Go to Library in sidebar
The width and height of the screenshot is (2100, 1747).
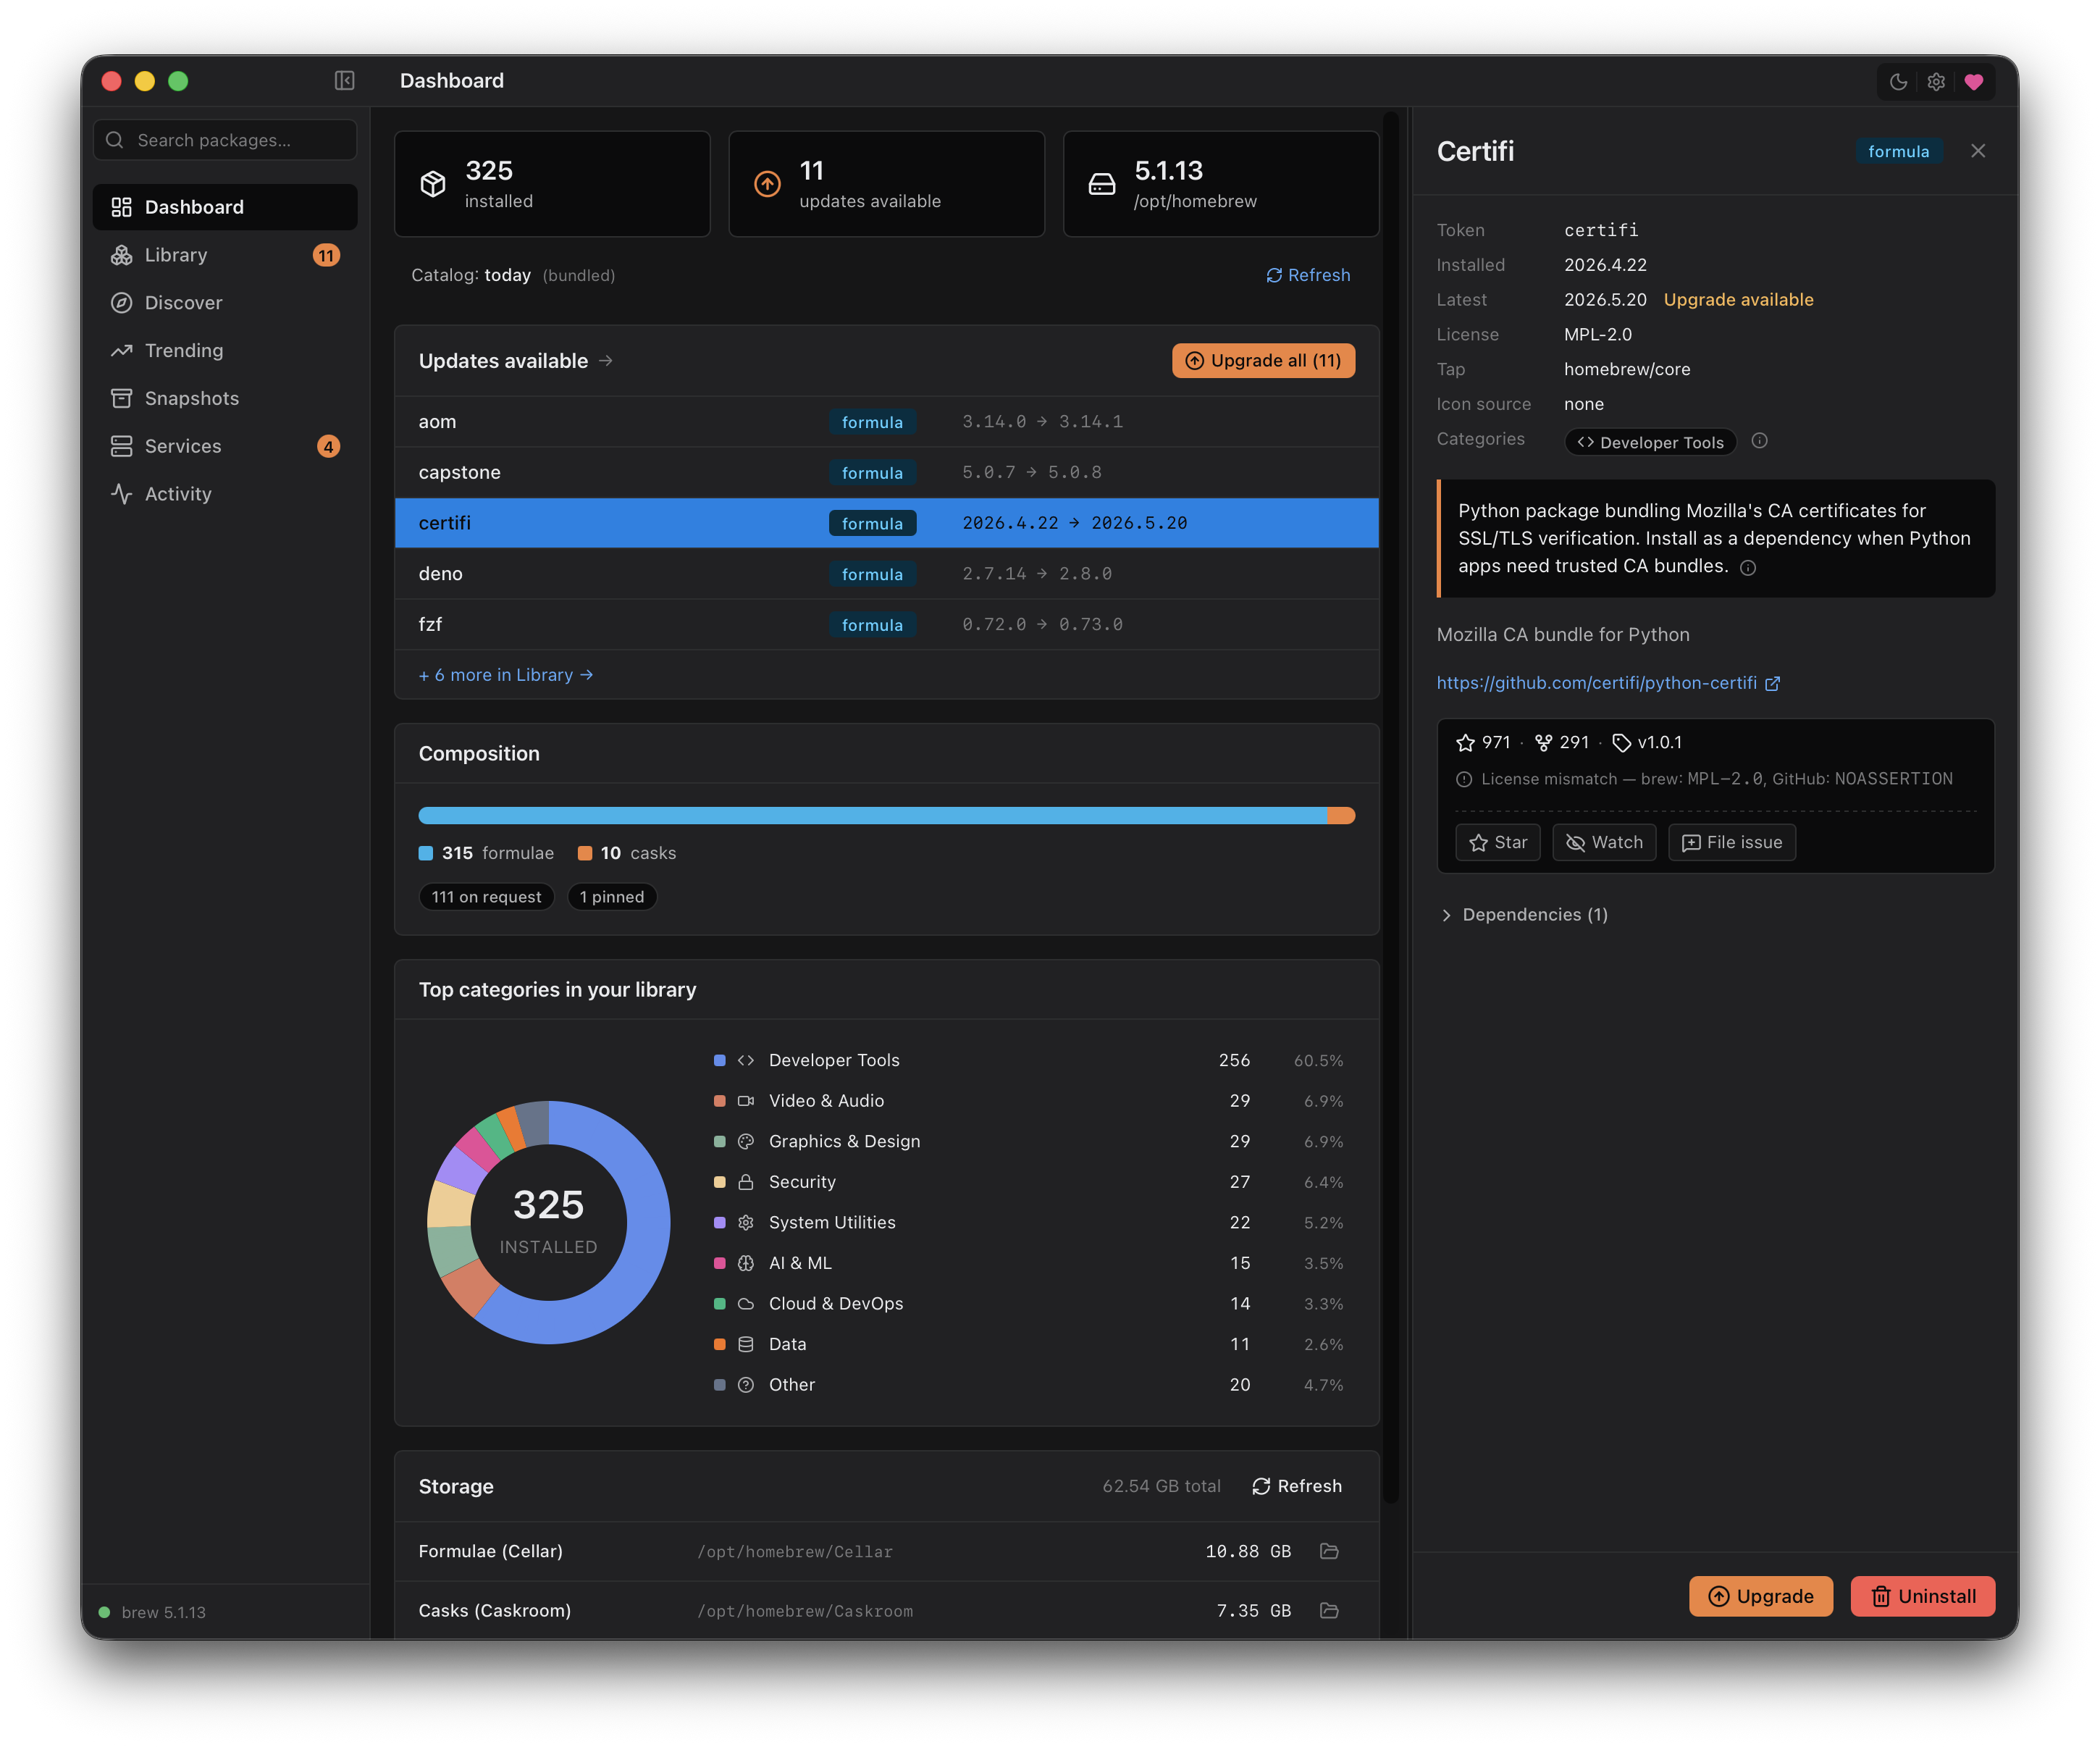[225, 255]
